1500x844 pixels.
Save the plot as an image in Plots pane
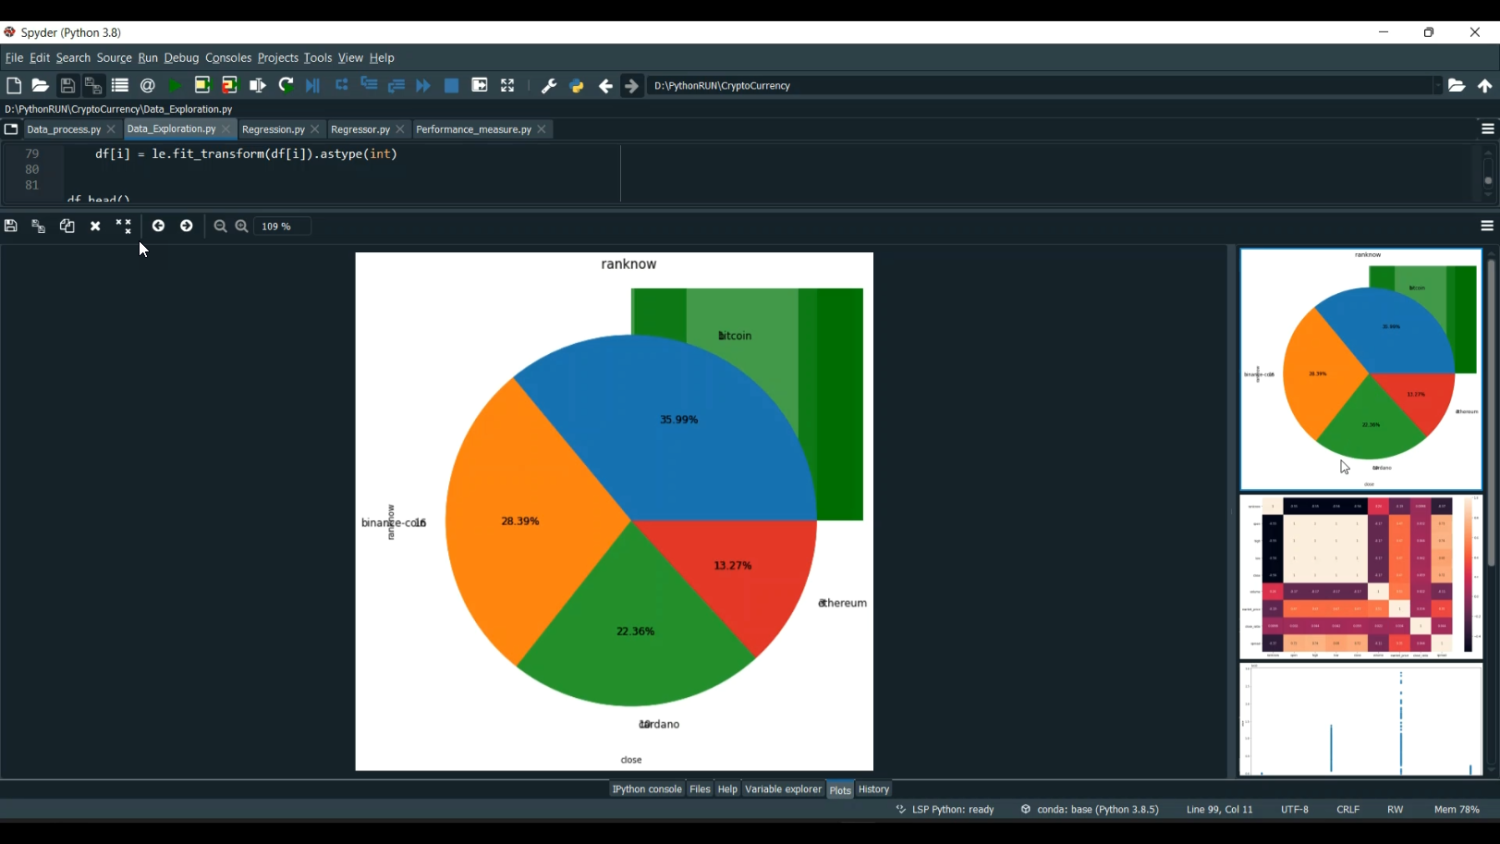coord(11,226)
